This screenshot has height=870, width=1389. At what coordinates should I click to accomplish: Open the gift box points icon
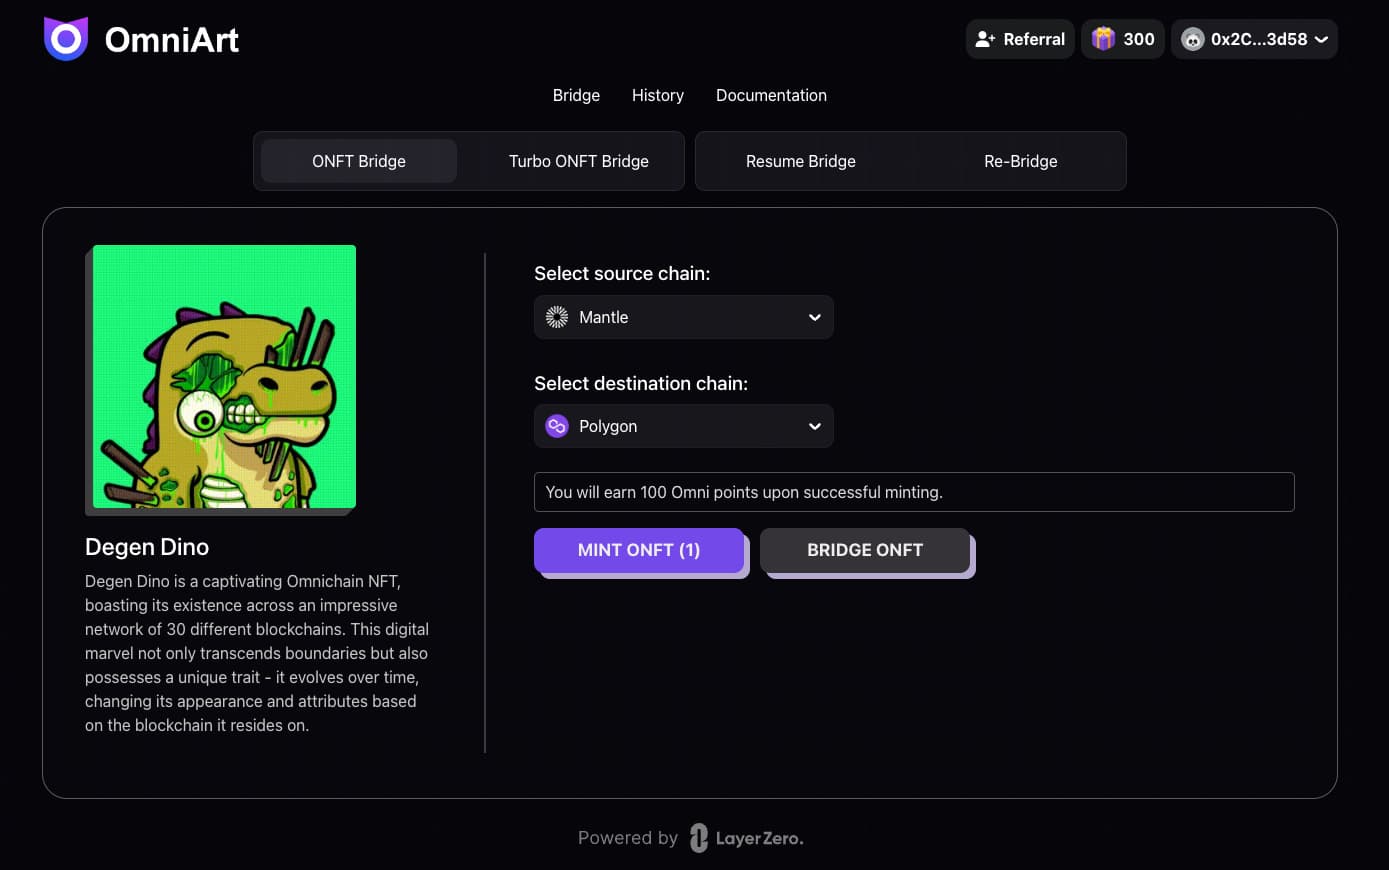(1103, 39)
